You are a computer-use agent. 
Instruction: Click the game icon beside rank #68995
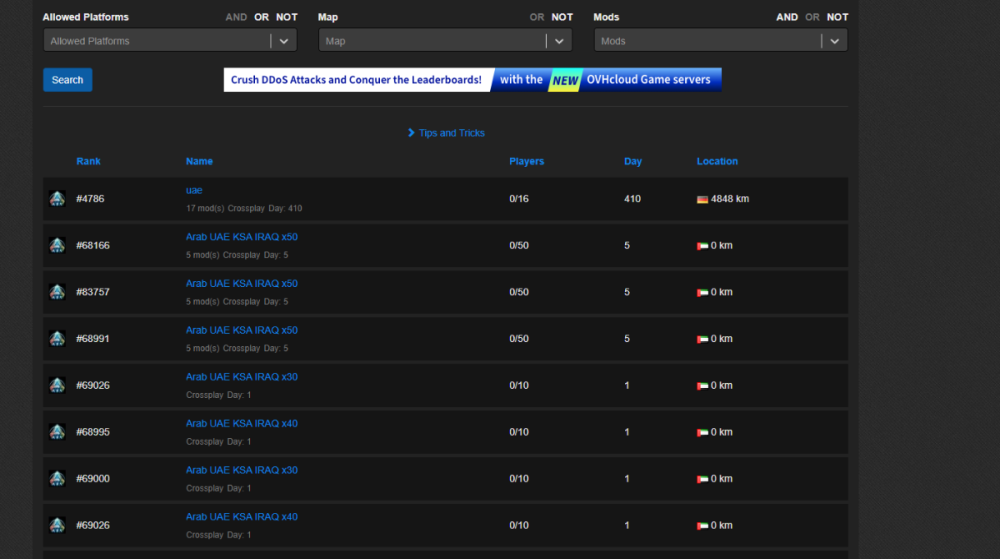pos(57,432)
